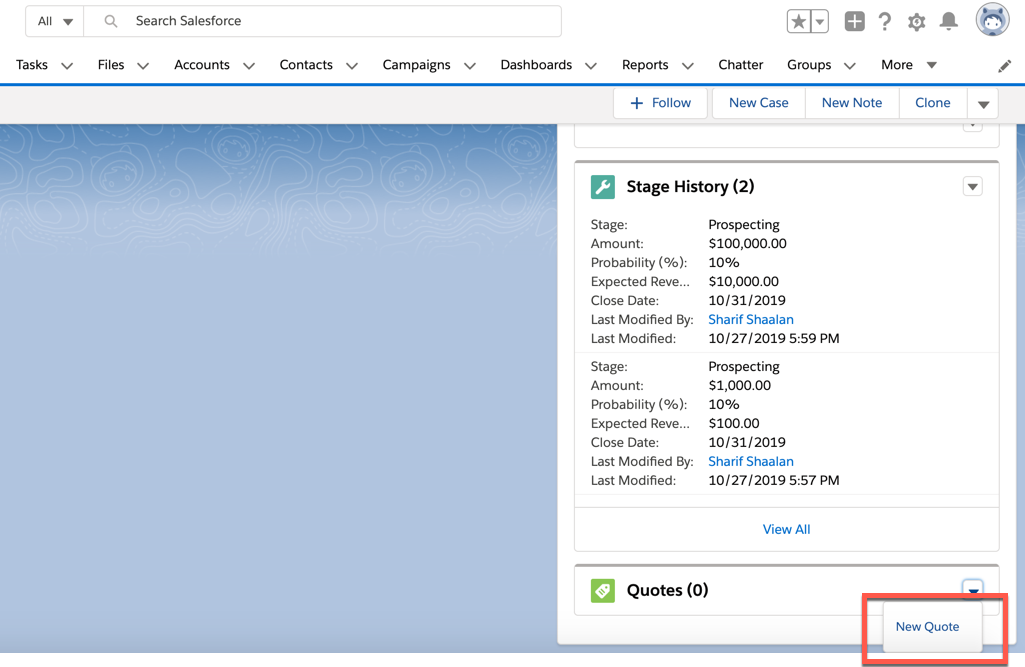The height and width of the screenshot is (667, 1025).
Task: Click the Stage History (2) heading
Action: 690,187
